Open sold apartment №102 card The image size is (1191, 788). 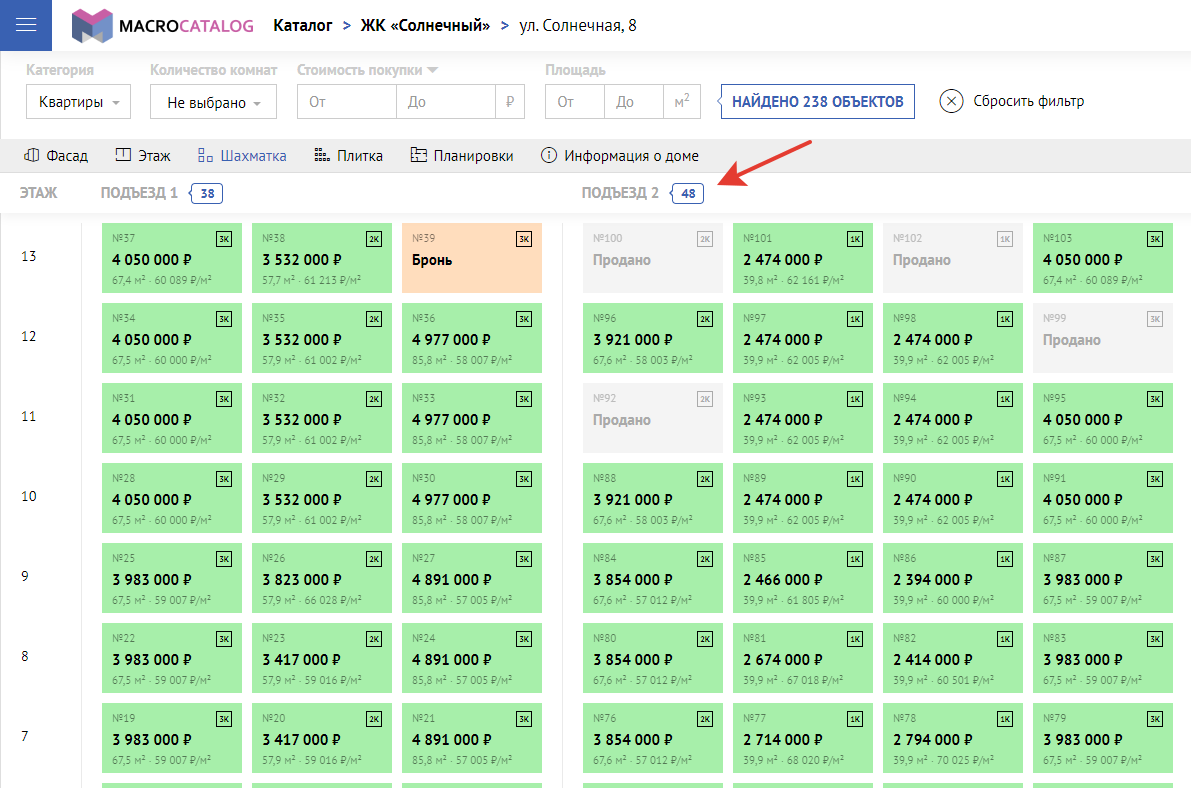(952, 258)
